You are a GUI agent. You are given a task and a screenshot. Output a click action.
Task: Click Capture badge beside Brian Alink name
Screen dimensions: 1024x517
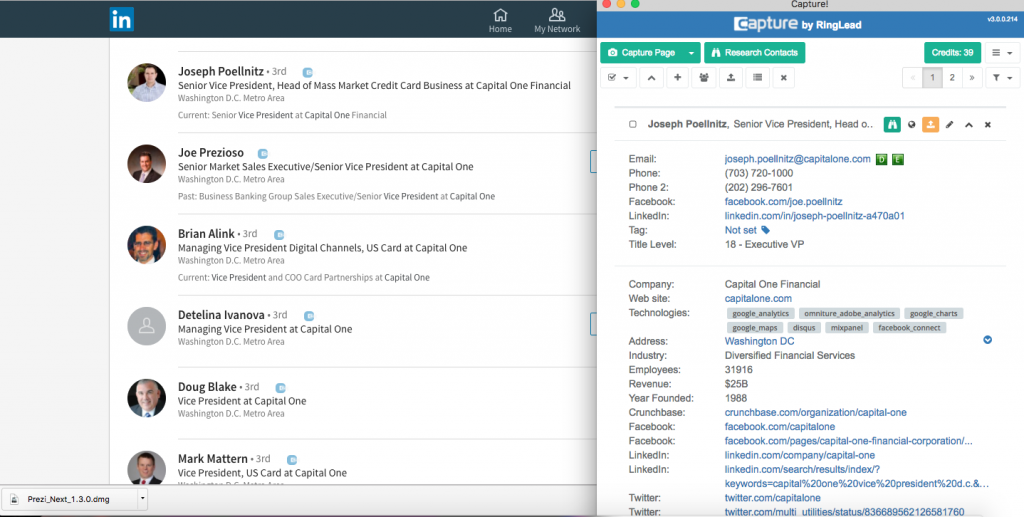tap(279, 235)
